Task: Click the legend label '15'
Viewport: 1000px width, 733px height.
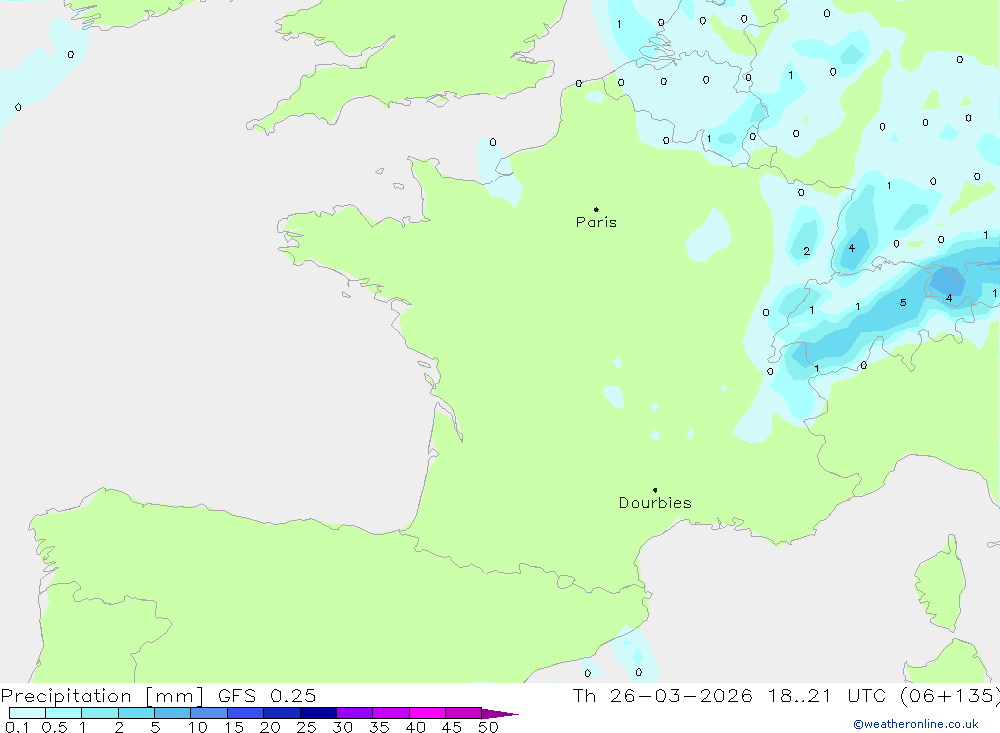Action: tap(234, 727)
